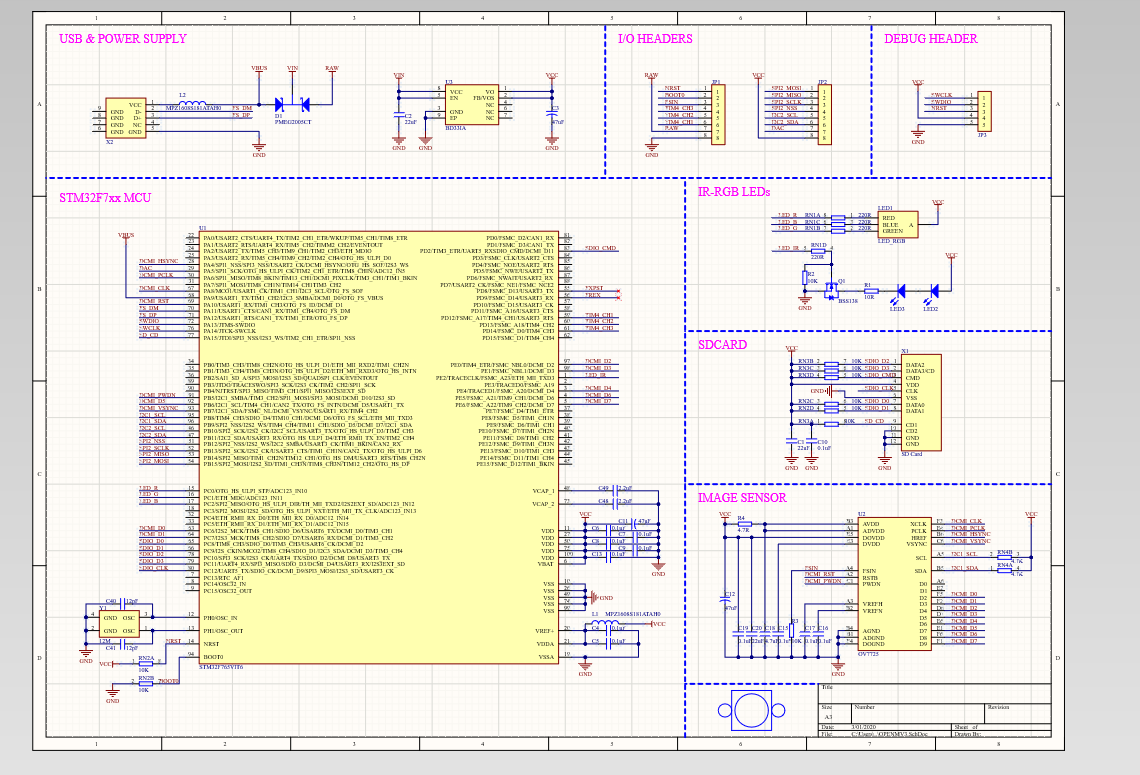Click the I2C1_SCL net label at image sensor
This screenshot has width=1140, height=775.
click(x=965, y=555)
